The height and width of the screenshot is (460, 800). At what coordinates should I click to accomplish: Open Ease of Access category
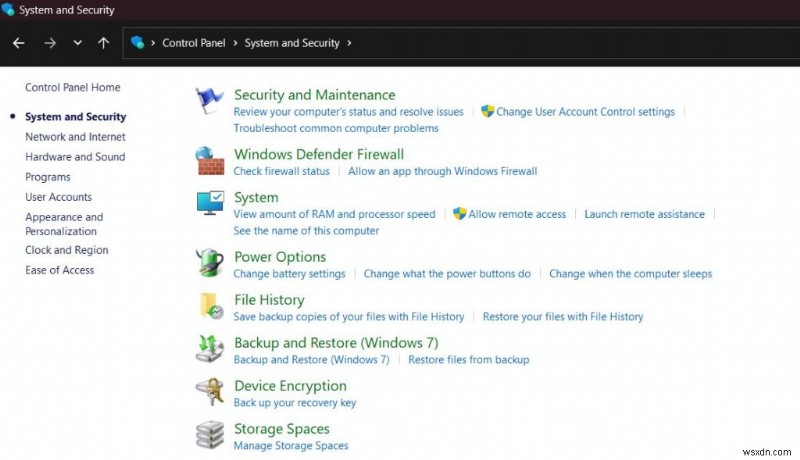point(60,270)
